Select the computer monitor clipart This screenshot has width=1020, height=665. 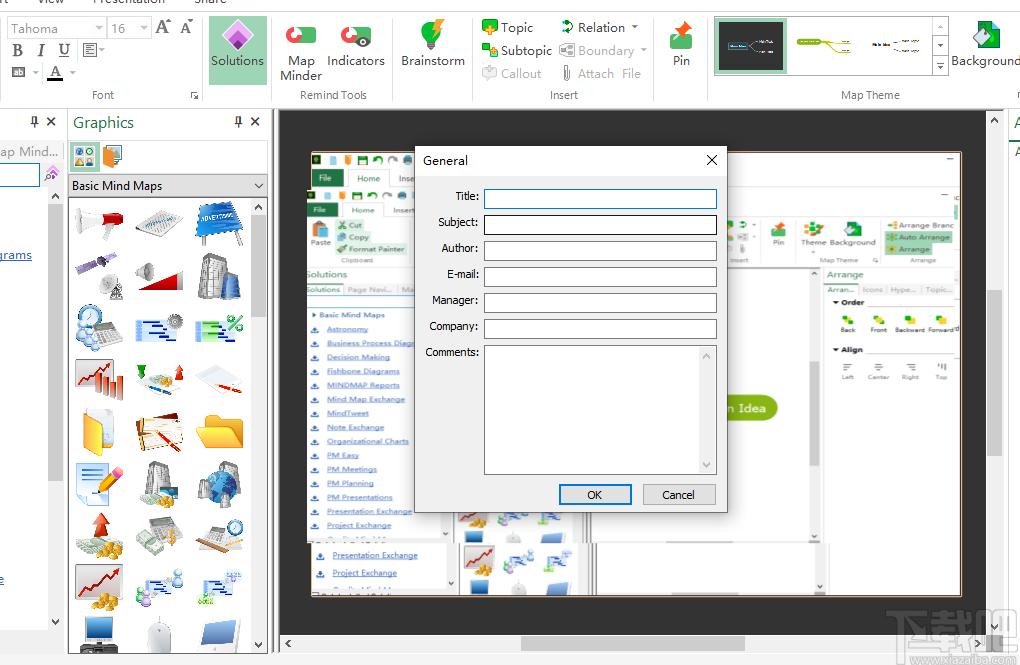[99, 633]
